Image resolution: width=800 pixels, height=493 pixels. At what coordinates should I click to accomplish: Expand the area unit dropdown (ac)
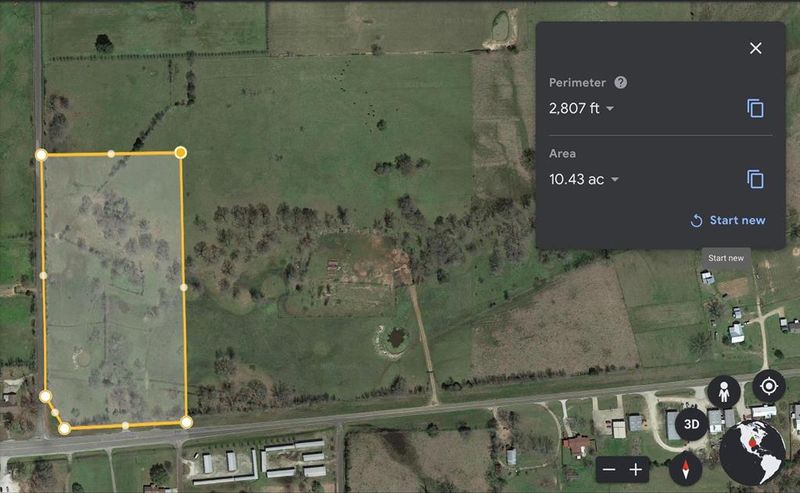tap(615, 180)
